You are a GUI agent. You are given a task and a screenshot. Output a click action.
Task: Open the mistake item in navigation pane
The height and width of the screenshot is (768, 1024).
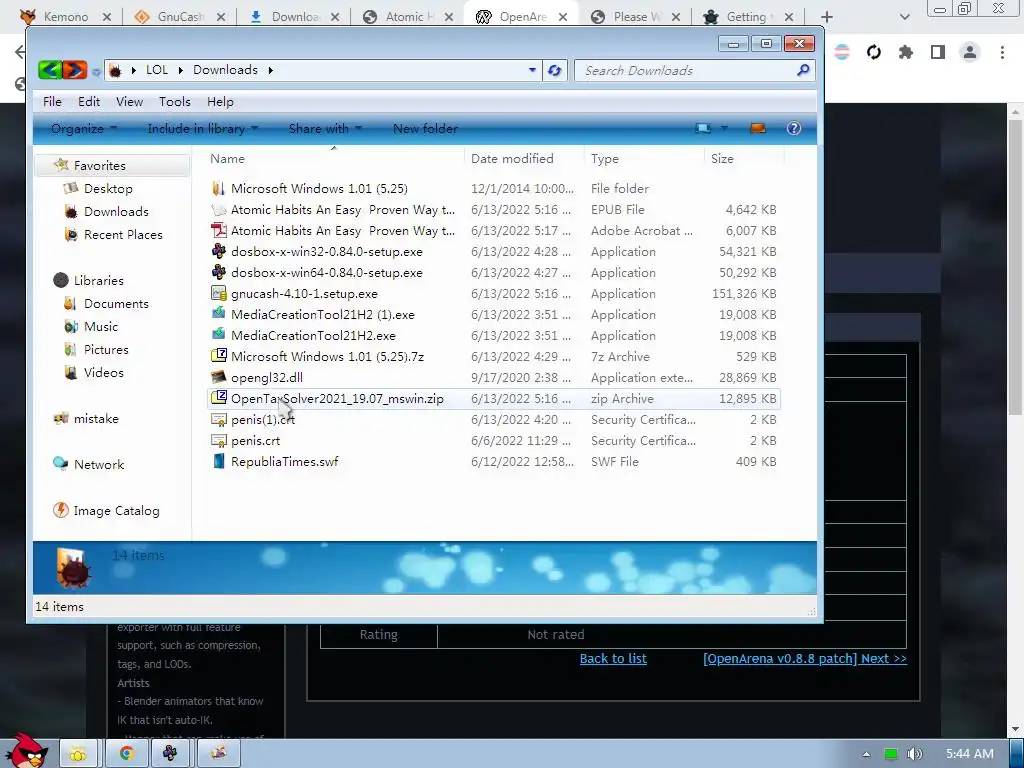pos(96,419)
